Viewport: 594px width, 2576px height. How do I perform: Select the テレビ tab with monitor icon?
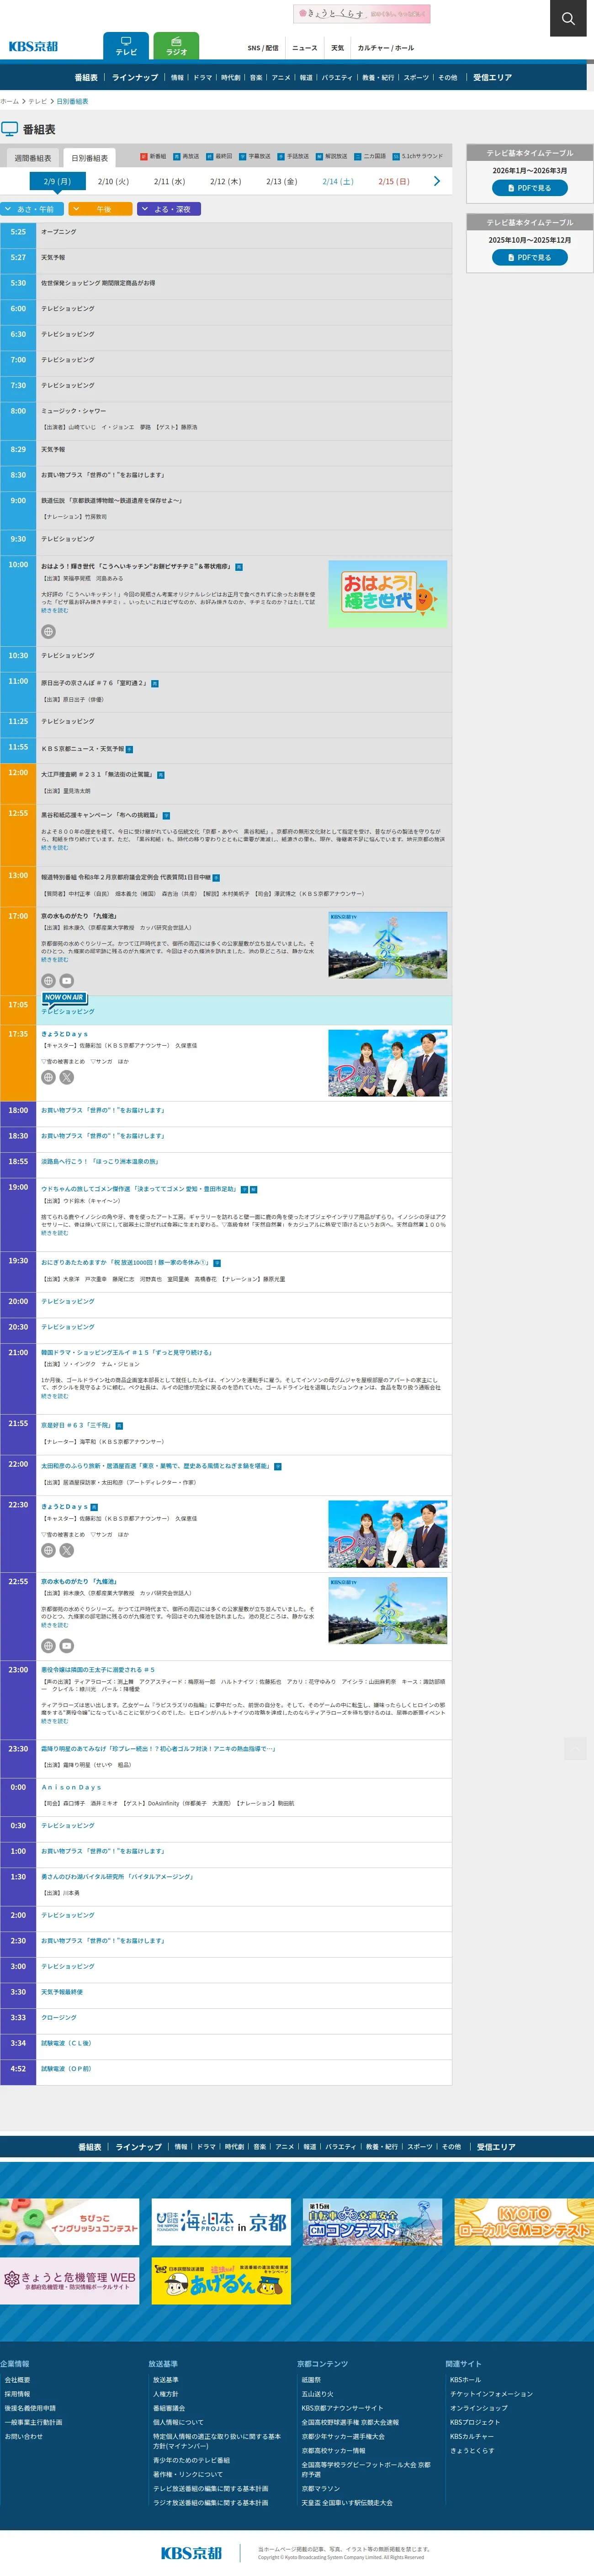coord(126,46)
